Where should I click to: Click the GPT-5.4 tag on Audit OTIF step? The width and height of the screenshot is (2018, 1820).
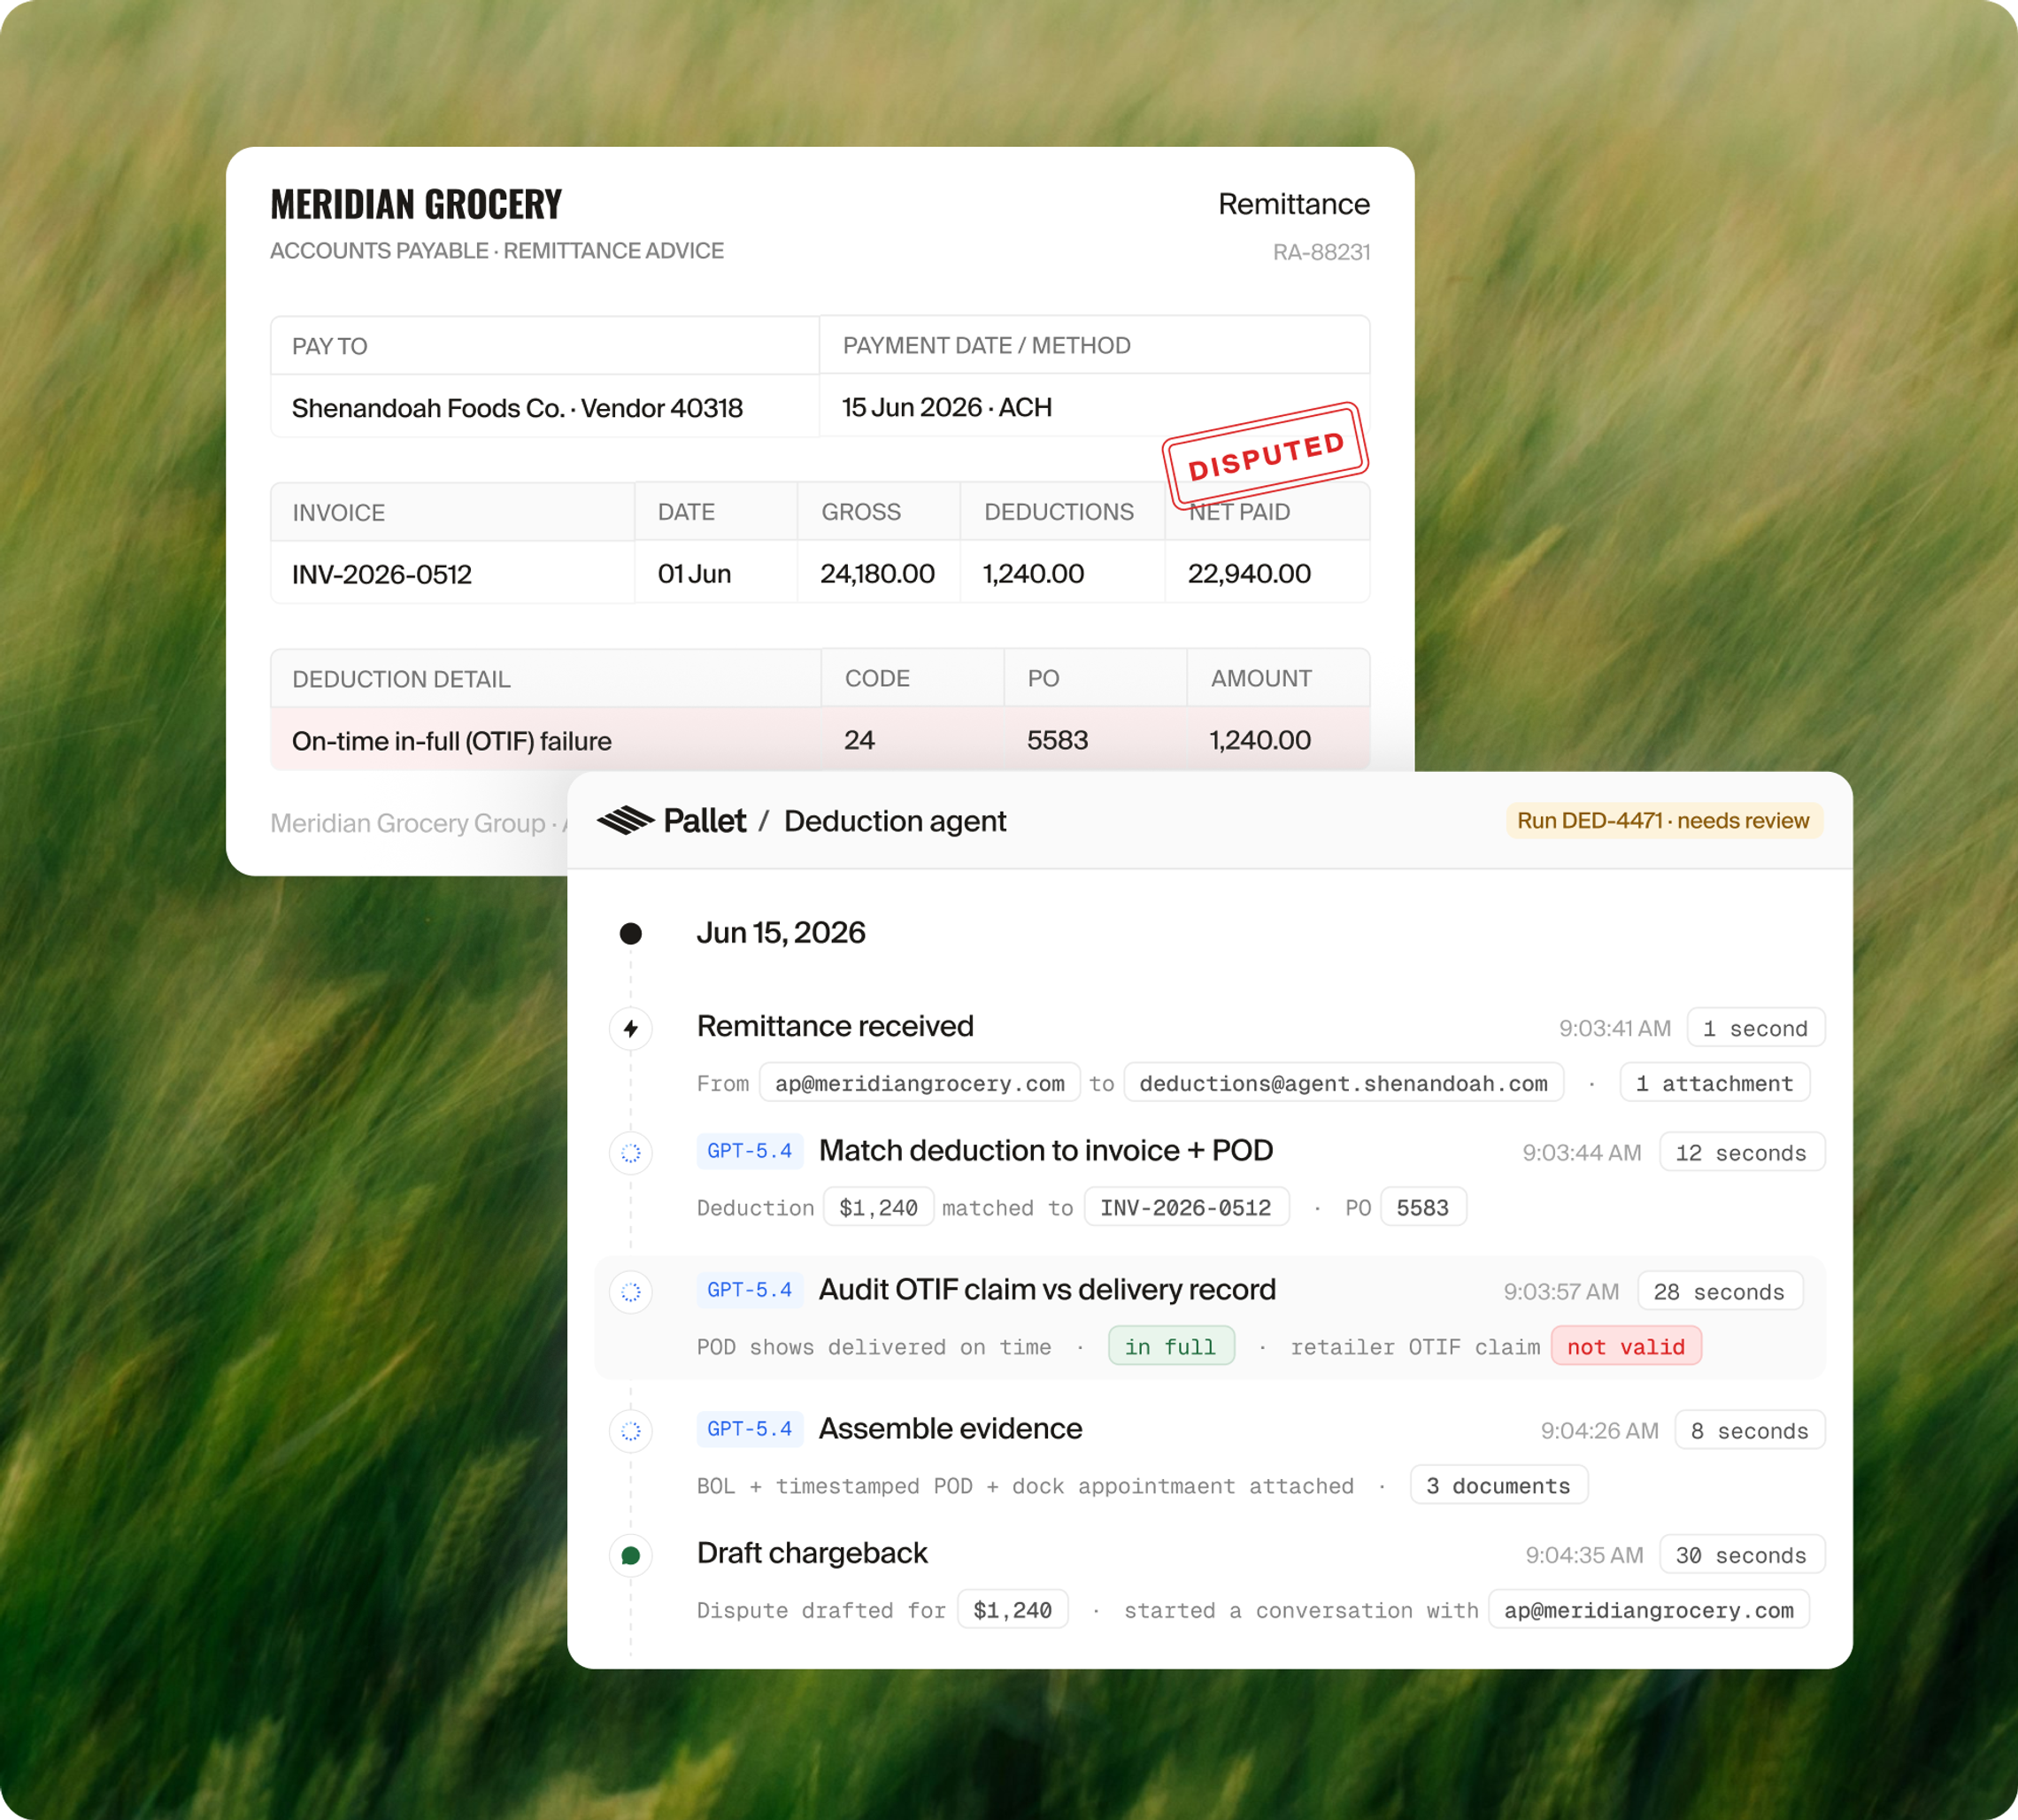749,1290
